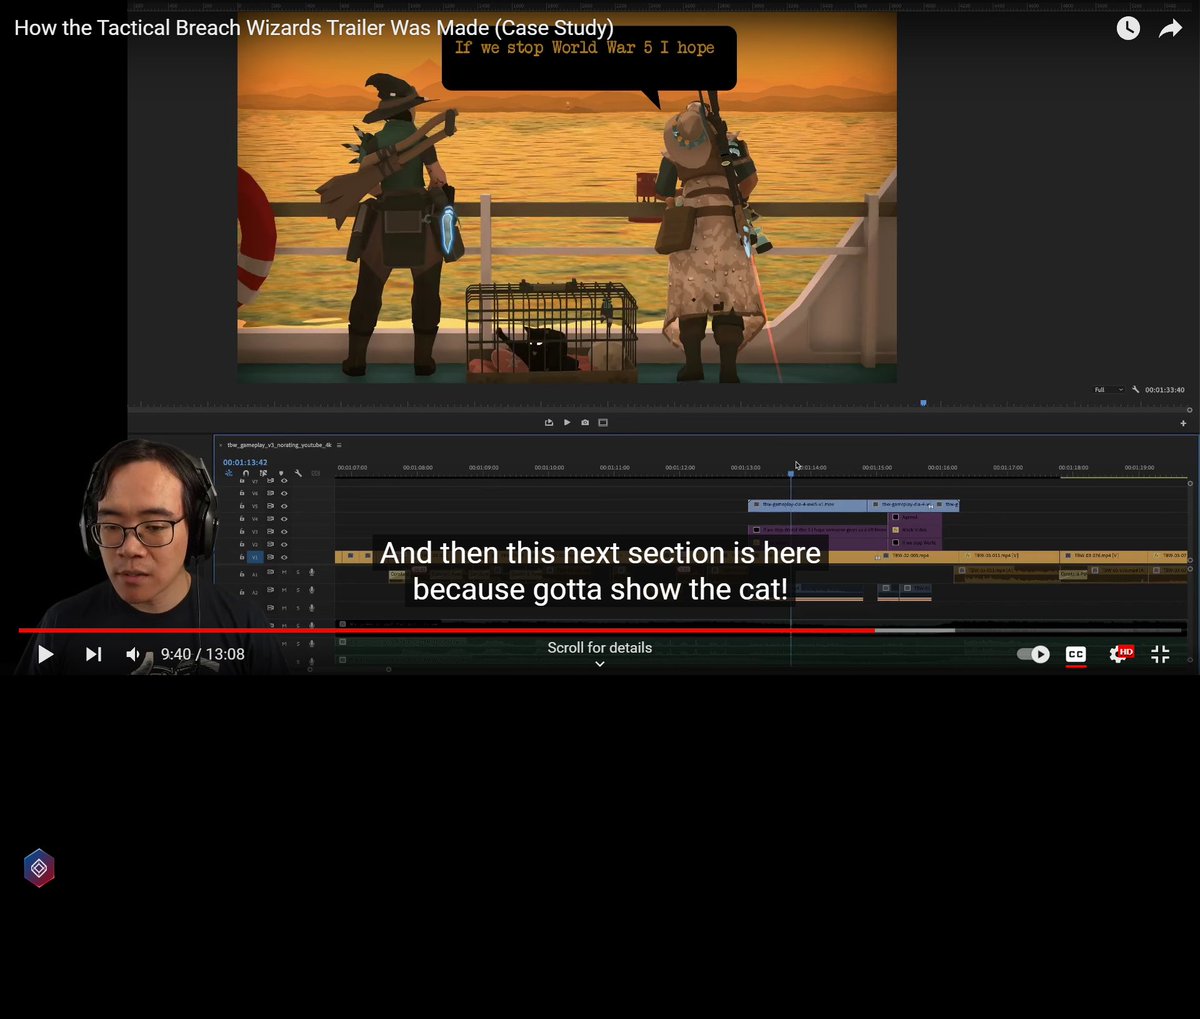This screenshot has width=1200, height=1019.
Task: Select the TBW-03-011.mp4 [V] clip
Action: coord(1010,556)
